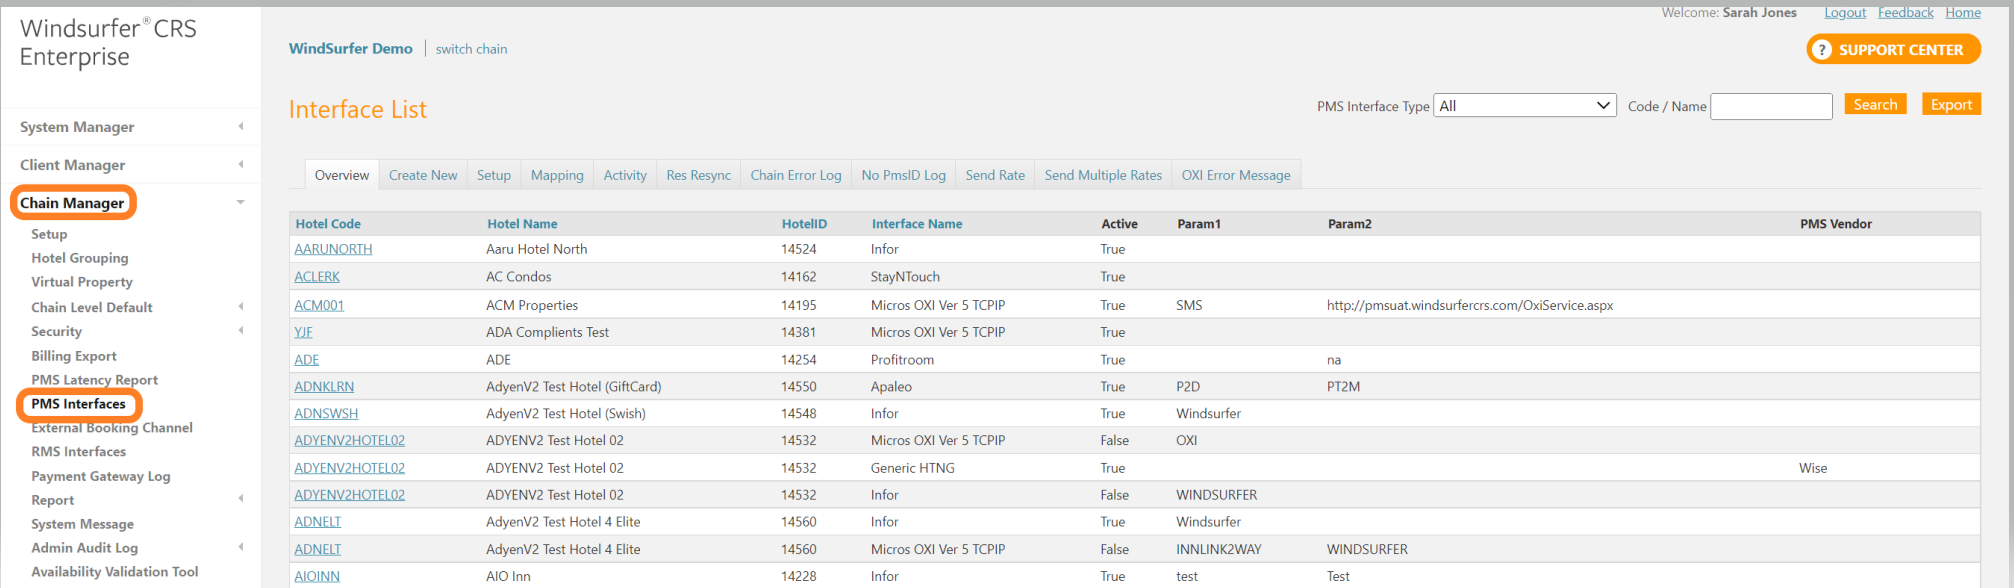Open the ADNKLRN hotel code link
This screenshot has height=588, width=2014.
point(324,387)
